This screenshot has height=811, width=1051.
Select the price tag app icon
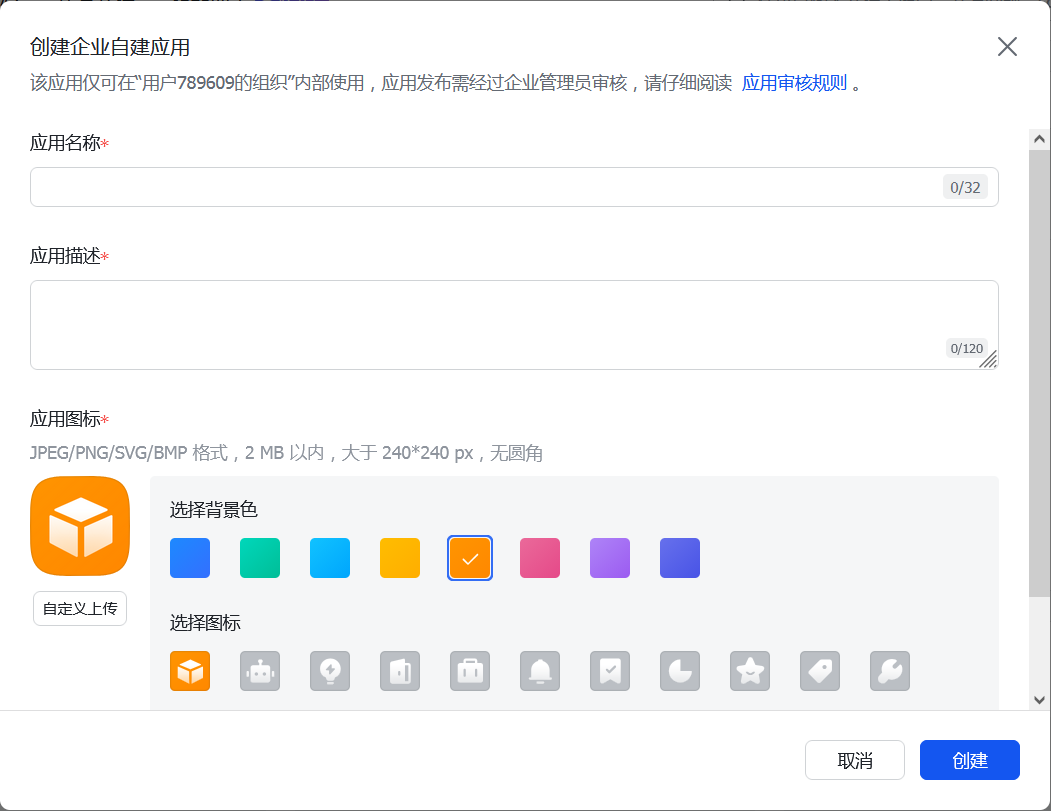[820, 671]
